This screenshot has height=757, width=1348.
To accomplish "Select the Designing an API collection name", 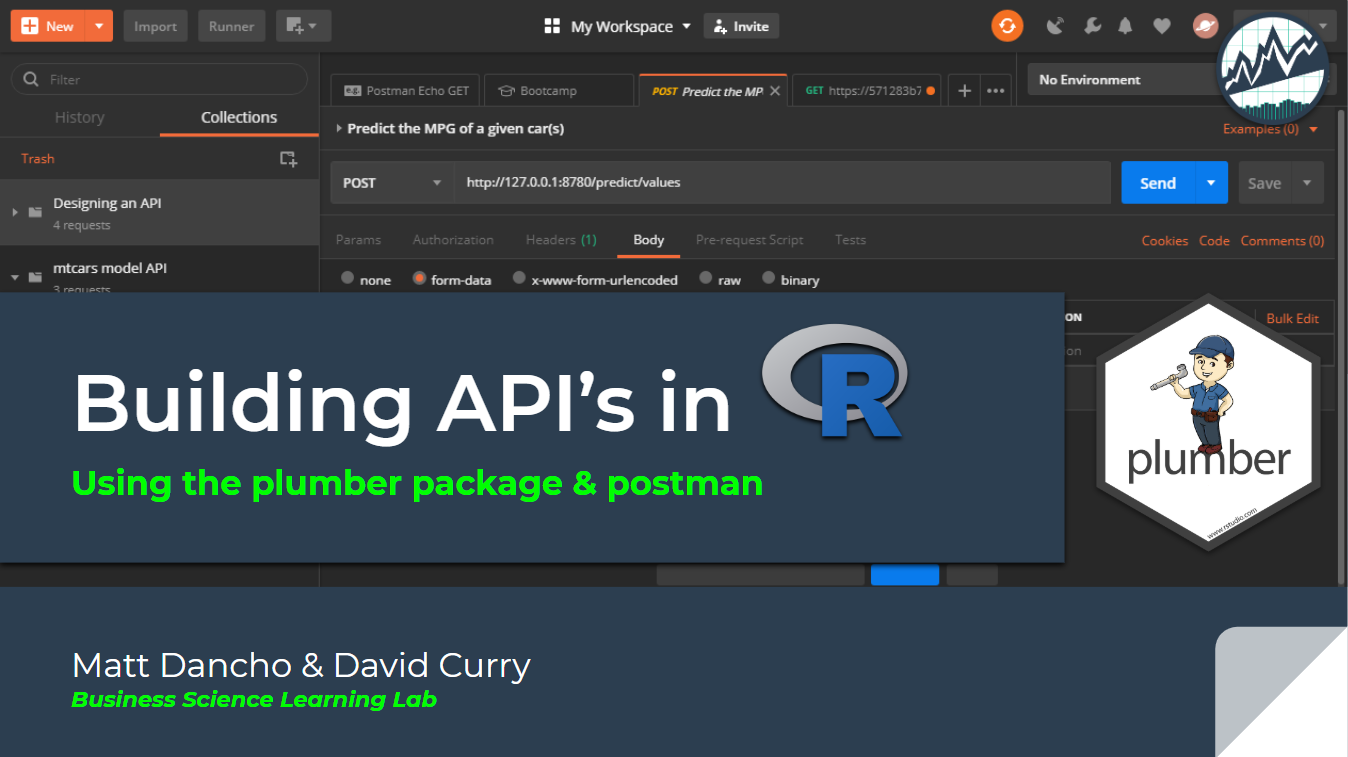I will pos(107,203).
